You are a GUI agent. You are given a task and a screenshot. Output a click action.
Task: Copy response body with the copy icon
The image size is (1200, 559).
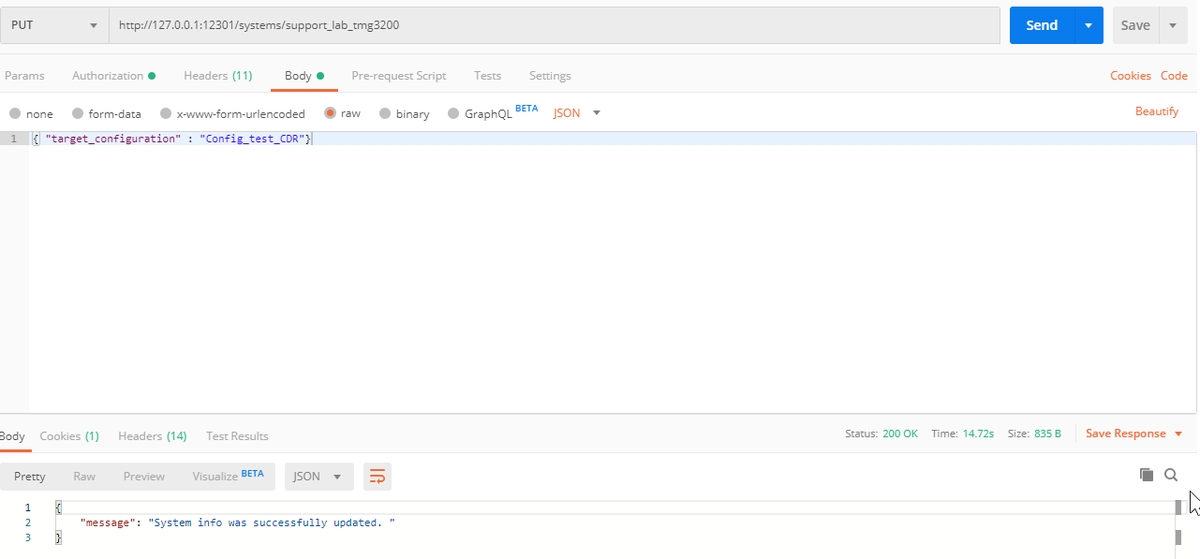coord(1146,475)
